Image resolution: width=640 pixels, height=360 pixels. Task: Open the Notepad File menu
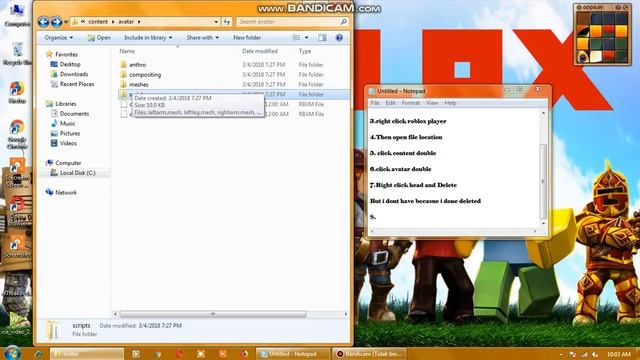click(375, 103)
